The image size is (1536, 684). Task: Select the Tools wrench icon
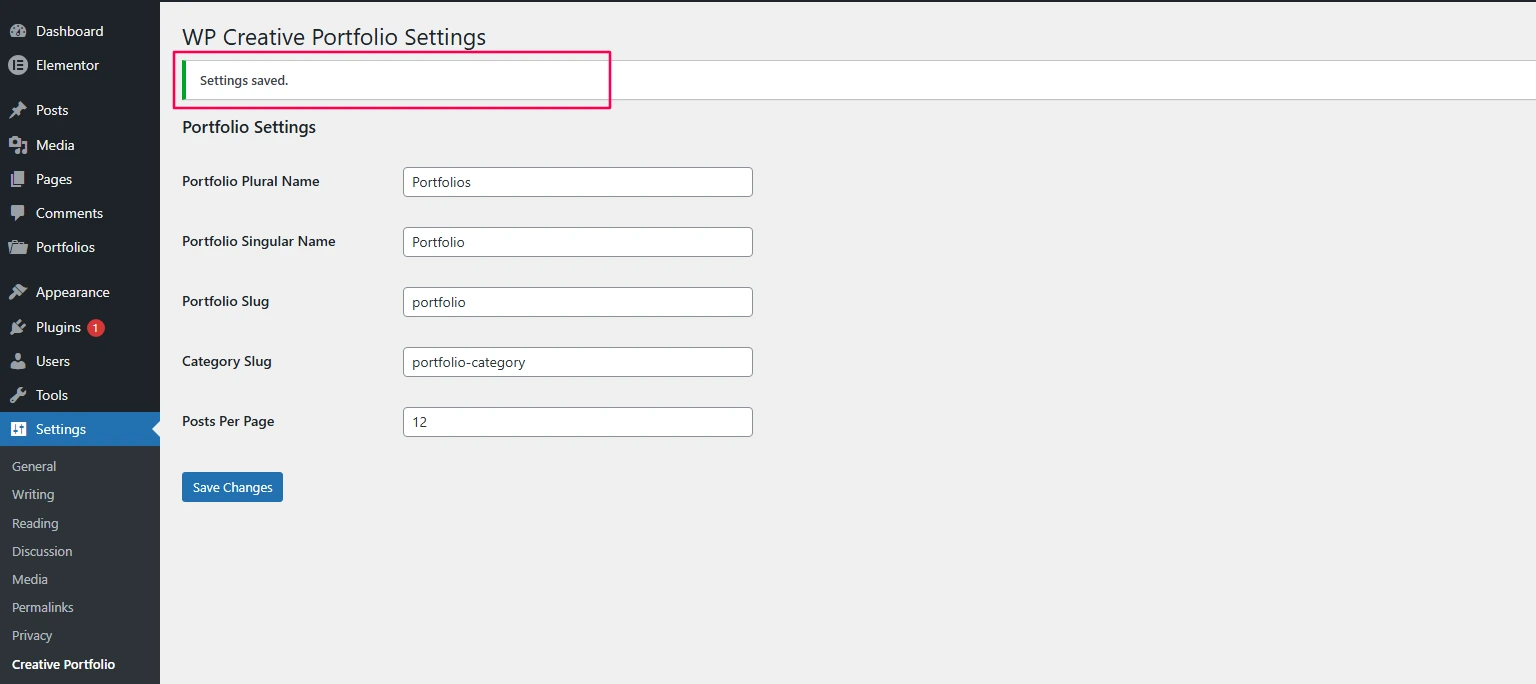point(20,395)
